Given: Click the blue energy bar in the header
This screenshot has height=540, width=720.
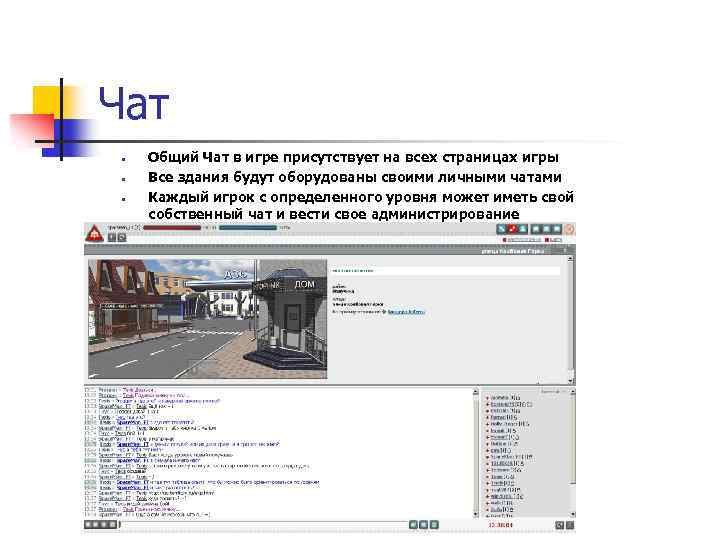Looking at the screenshot, I should (x=248, y=228).
